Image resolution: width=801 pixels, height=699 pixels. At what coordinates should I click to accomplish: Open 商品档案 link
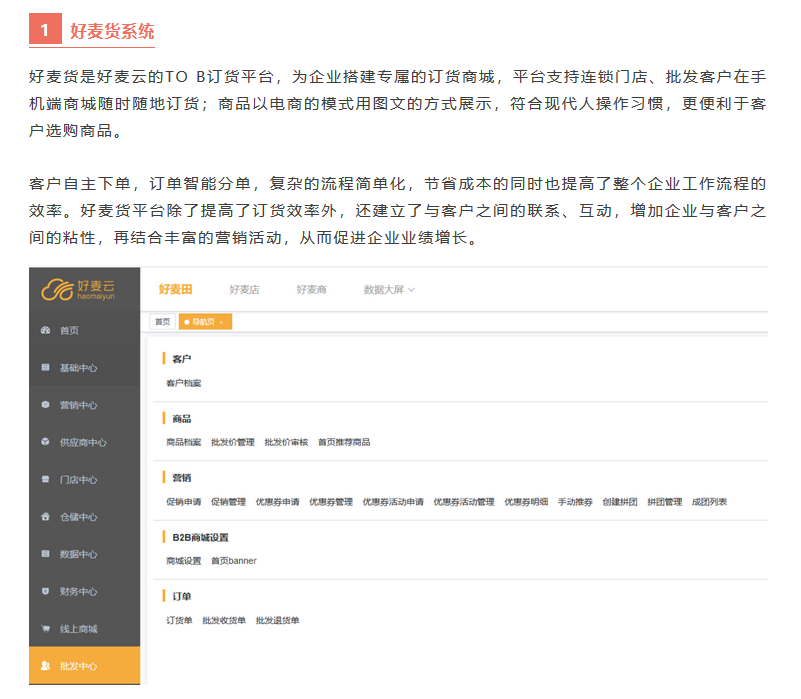coord(183,442)
